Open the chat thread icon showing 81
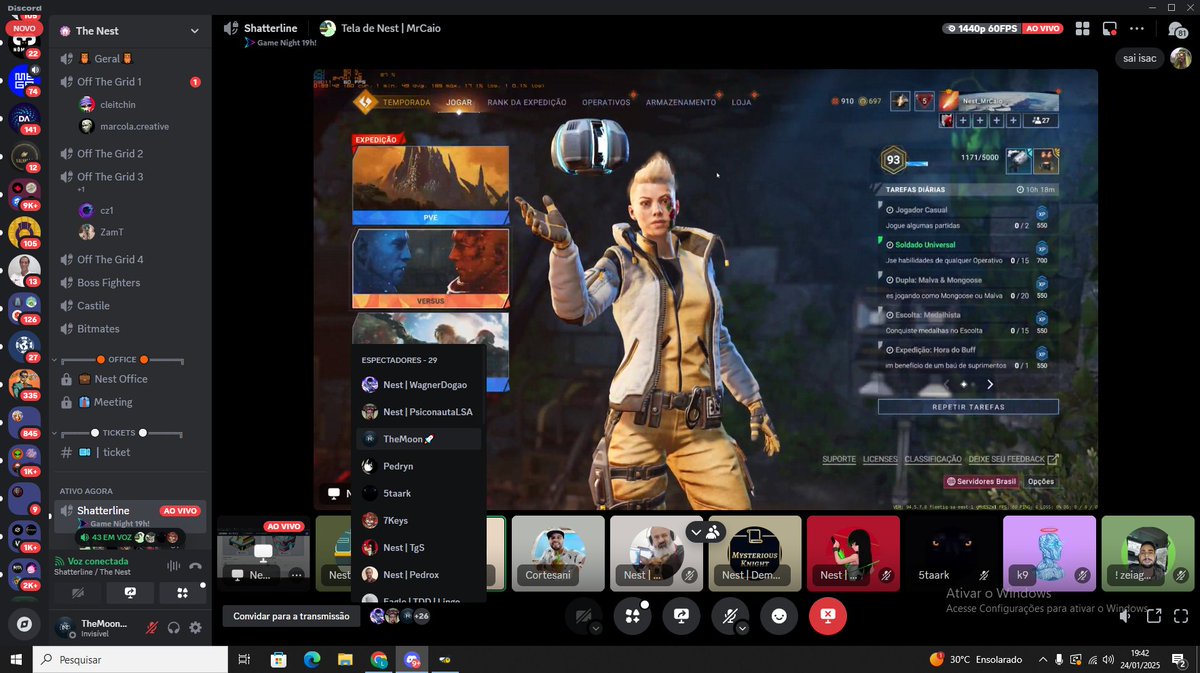Viewport: 1200px width, 673px height. pos(1177,30)
